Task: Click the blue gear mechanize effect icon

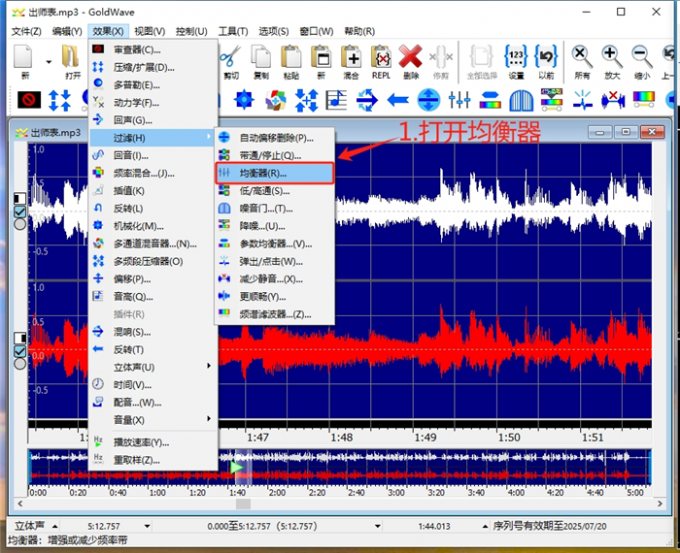Action: click(x=244, y=100)
